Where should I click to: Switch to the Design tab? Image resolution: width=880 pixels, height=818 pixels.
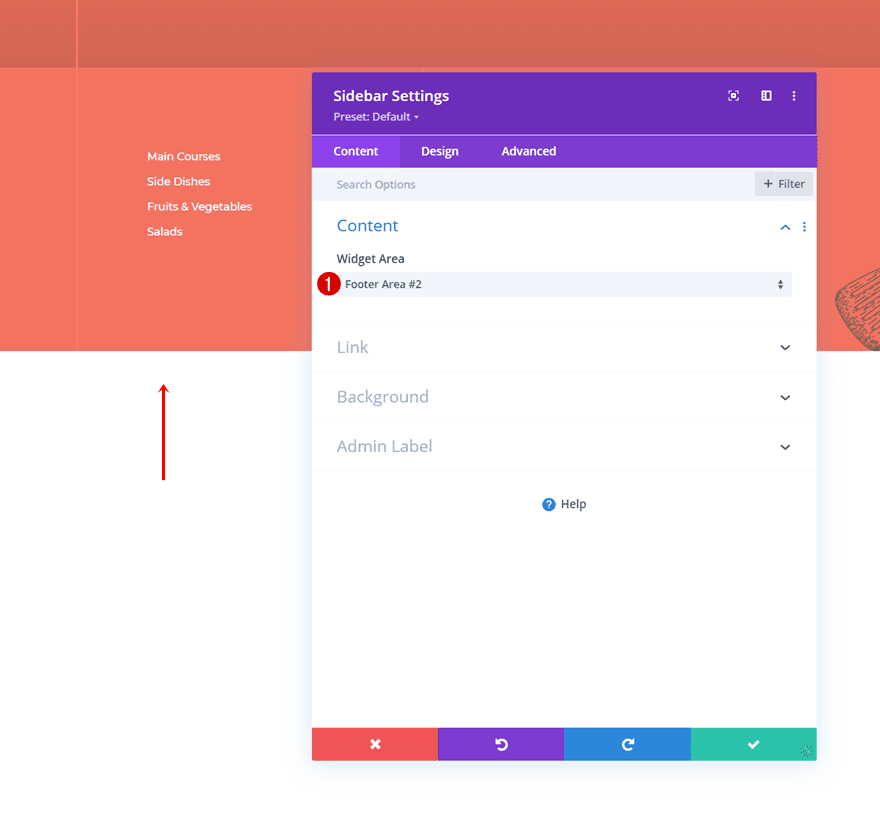(x=439, y=151)
